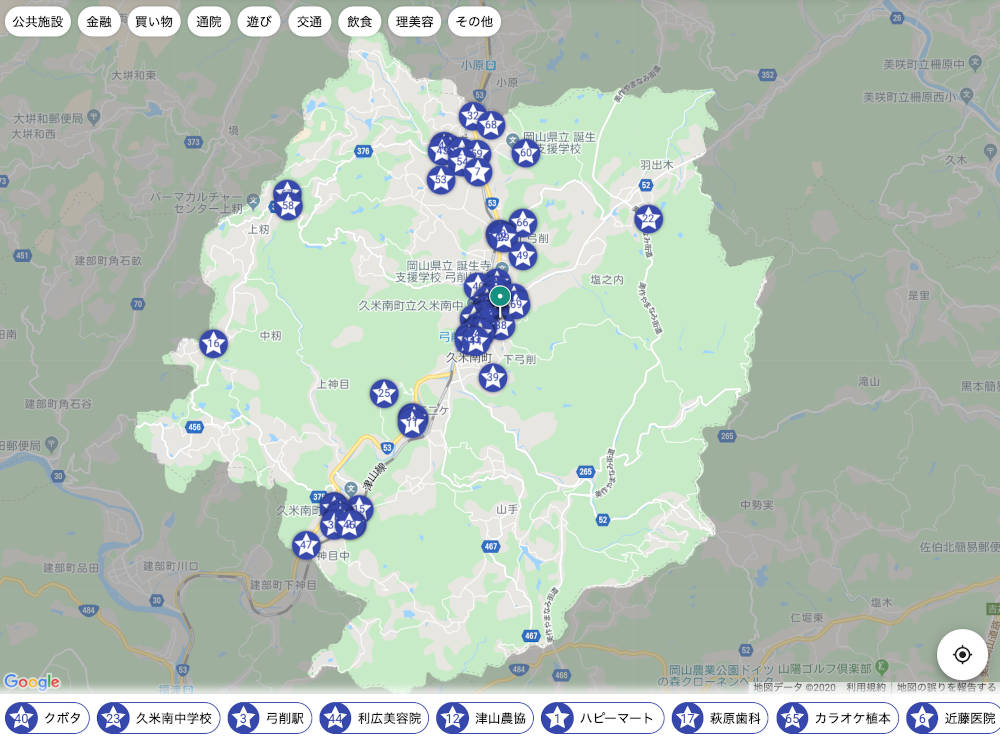Viewport: 1000px width, 738px height.
Task: Click the ハピーマート place chip
Action: click(603, 718)
